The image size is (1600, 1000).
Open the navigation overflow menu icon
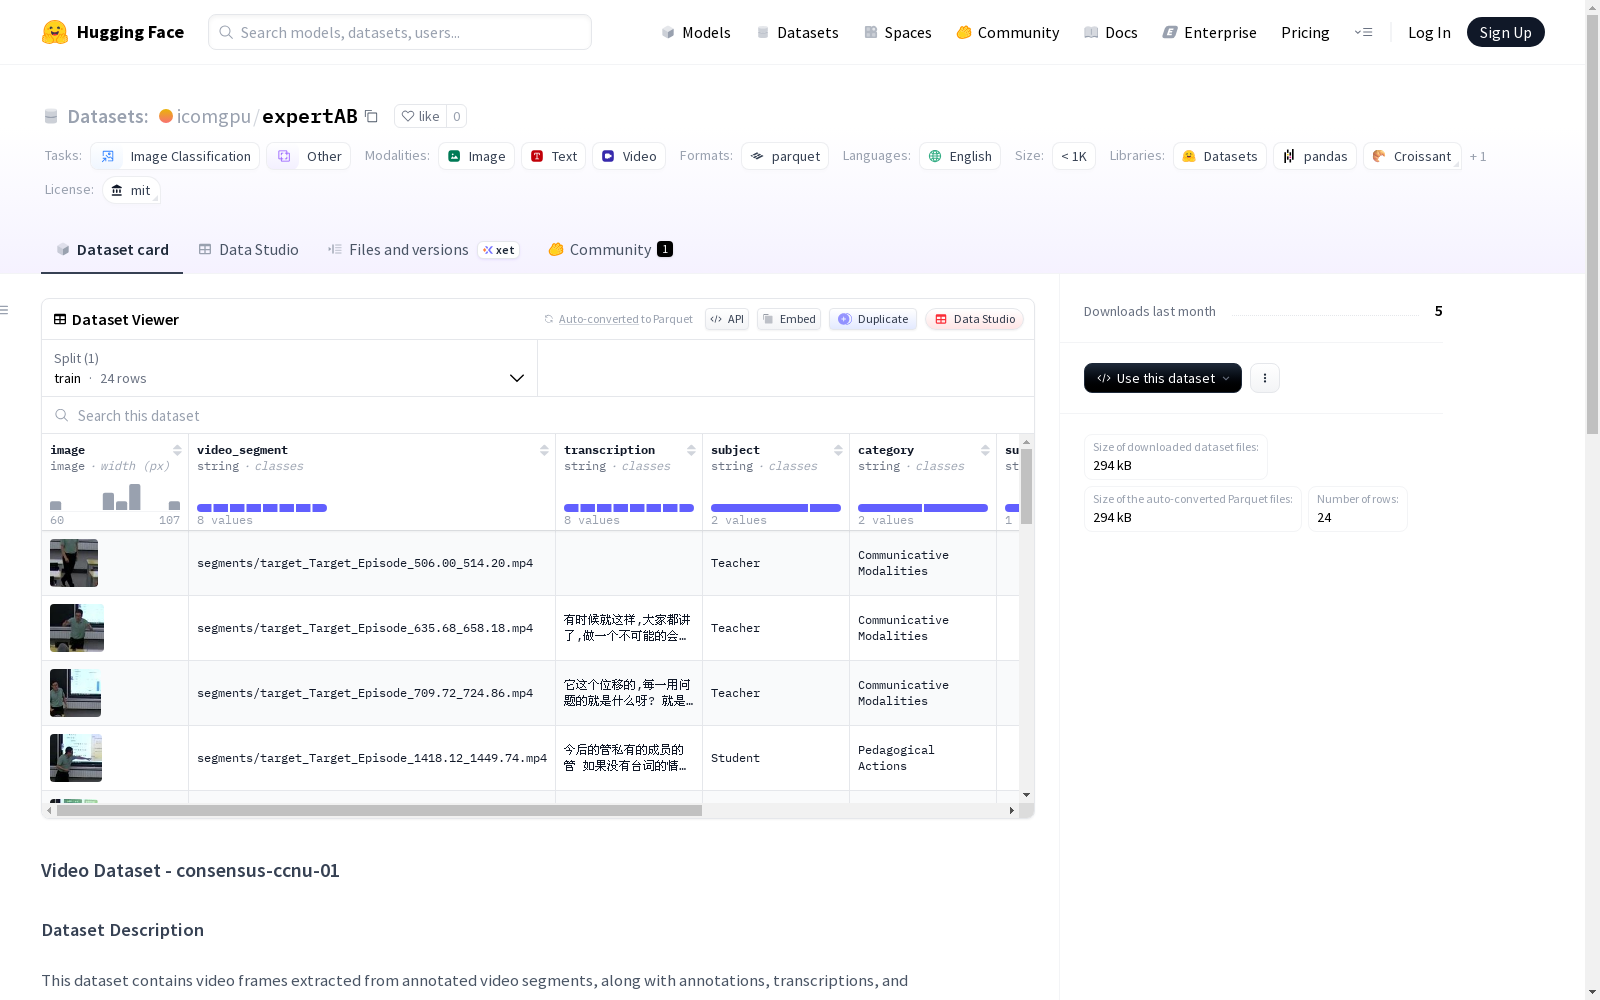click(x=1363, y=32)
